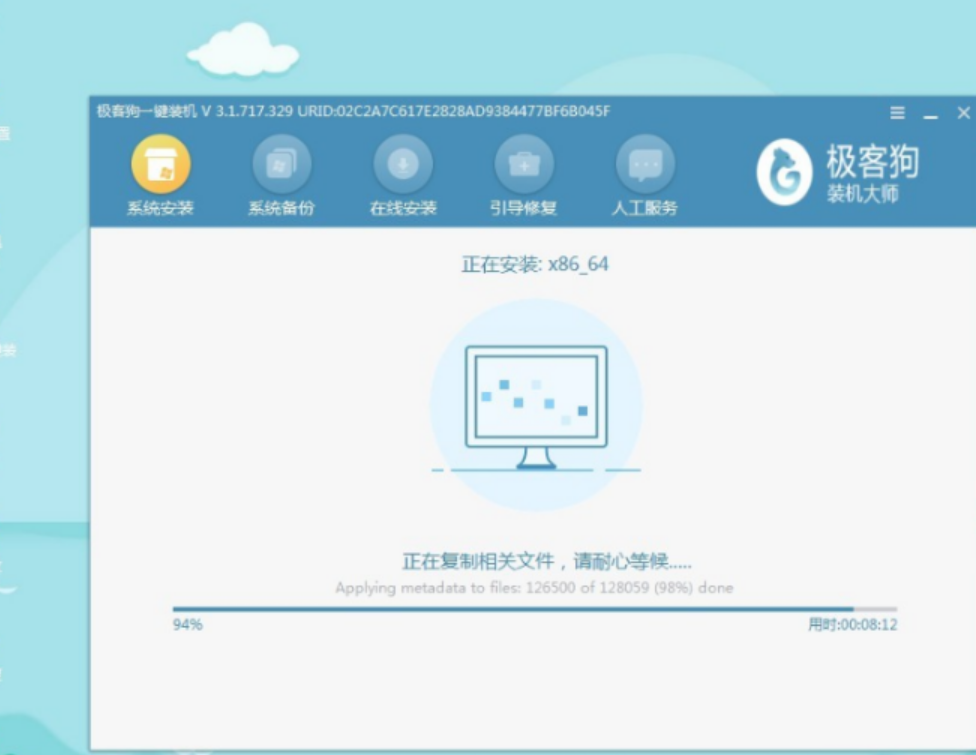
Task: Click the 极客狗 round logo
Action: (x=784, y=172)
